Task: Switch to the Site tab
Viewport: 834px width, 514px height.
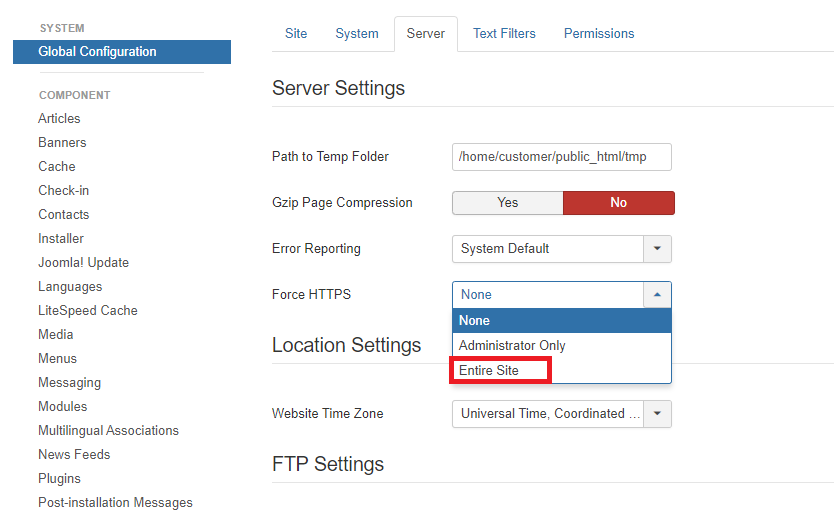Action: pos(296,34)
